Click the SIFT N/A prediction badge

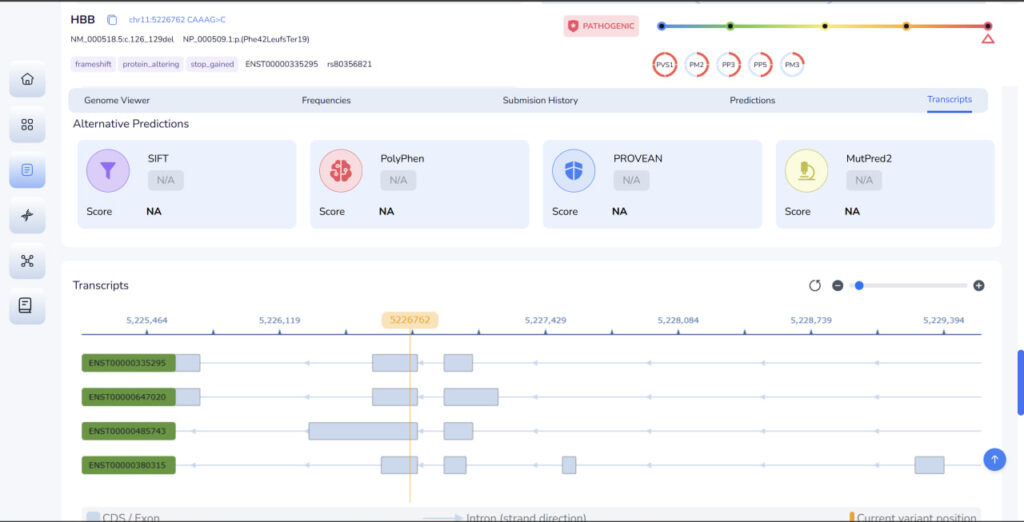[165, 180]
